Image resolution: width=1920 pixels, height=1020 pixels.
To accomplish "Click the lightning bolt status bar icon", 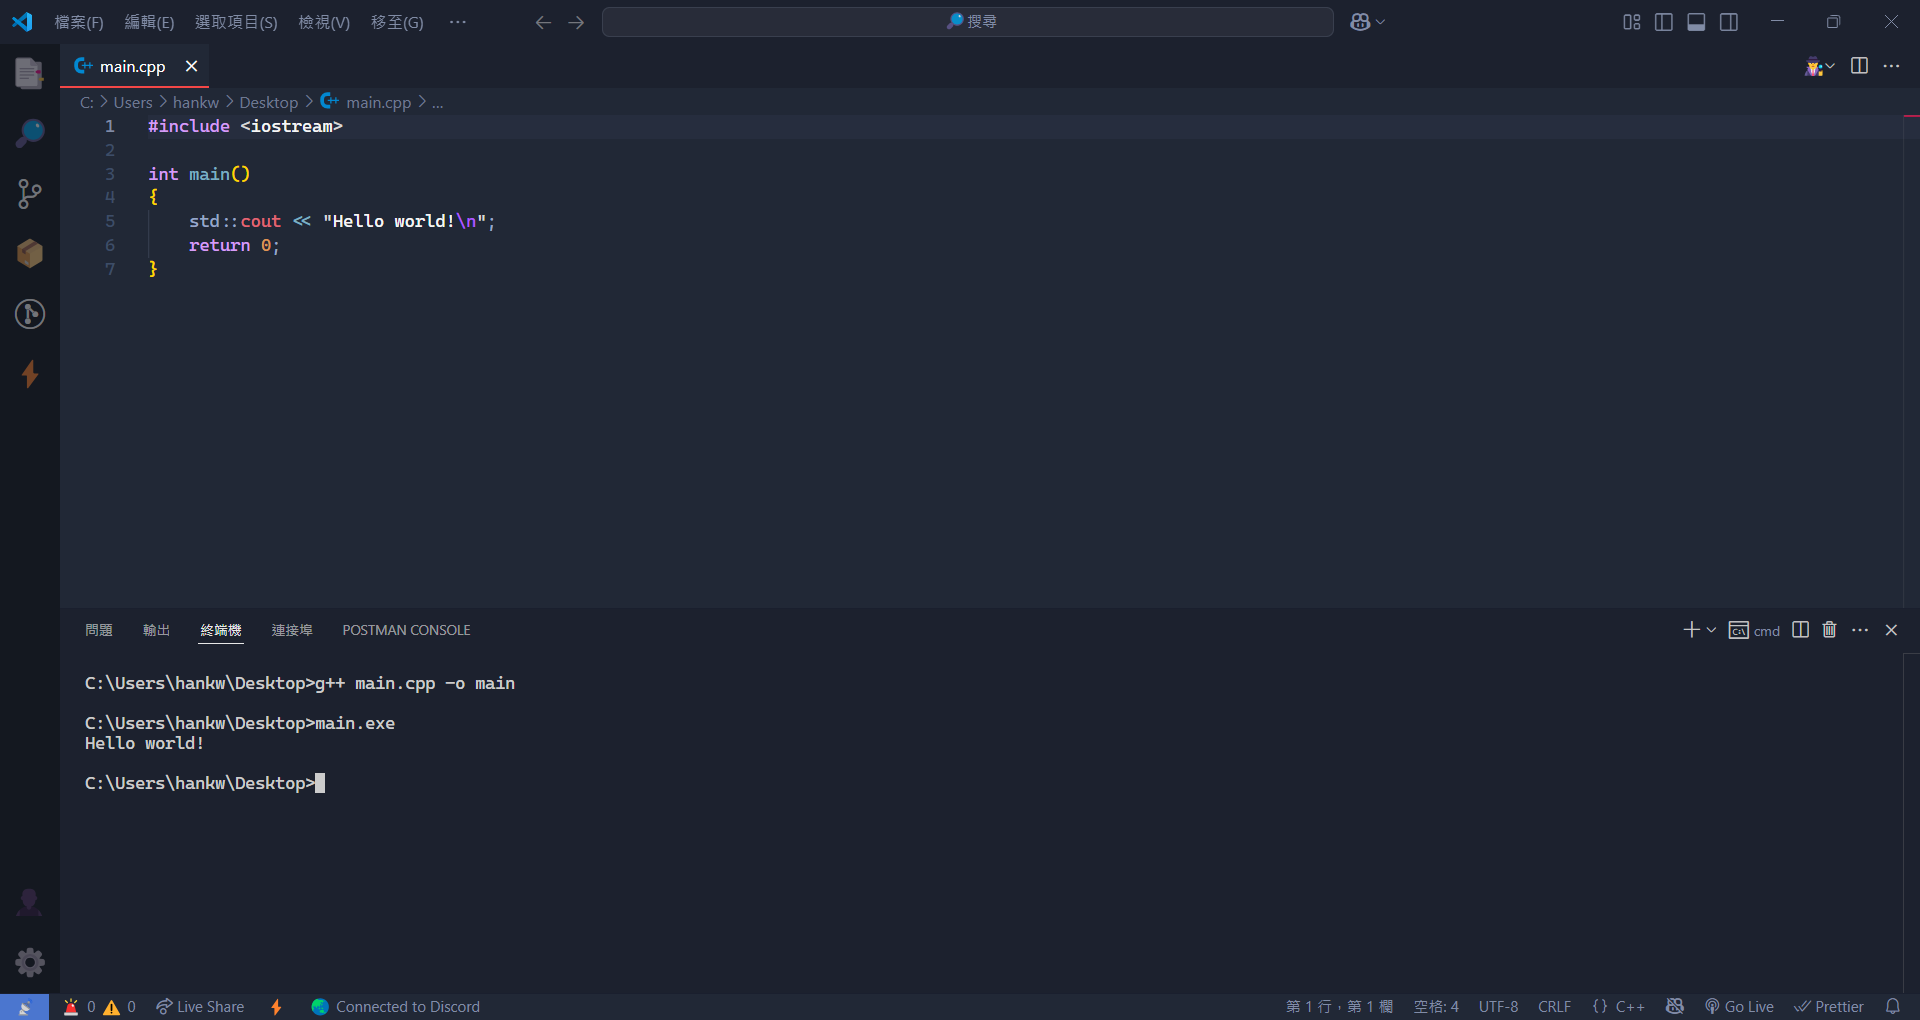I will 277,1007.
